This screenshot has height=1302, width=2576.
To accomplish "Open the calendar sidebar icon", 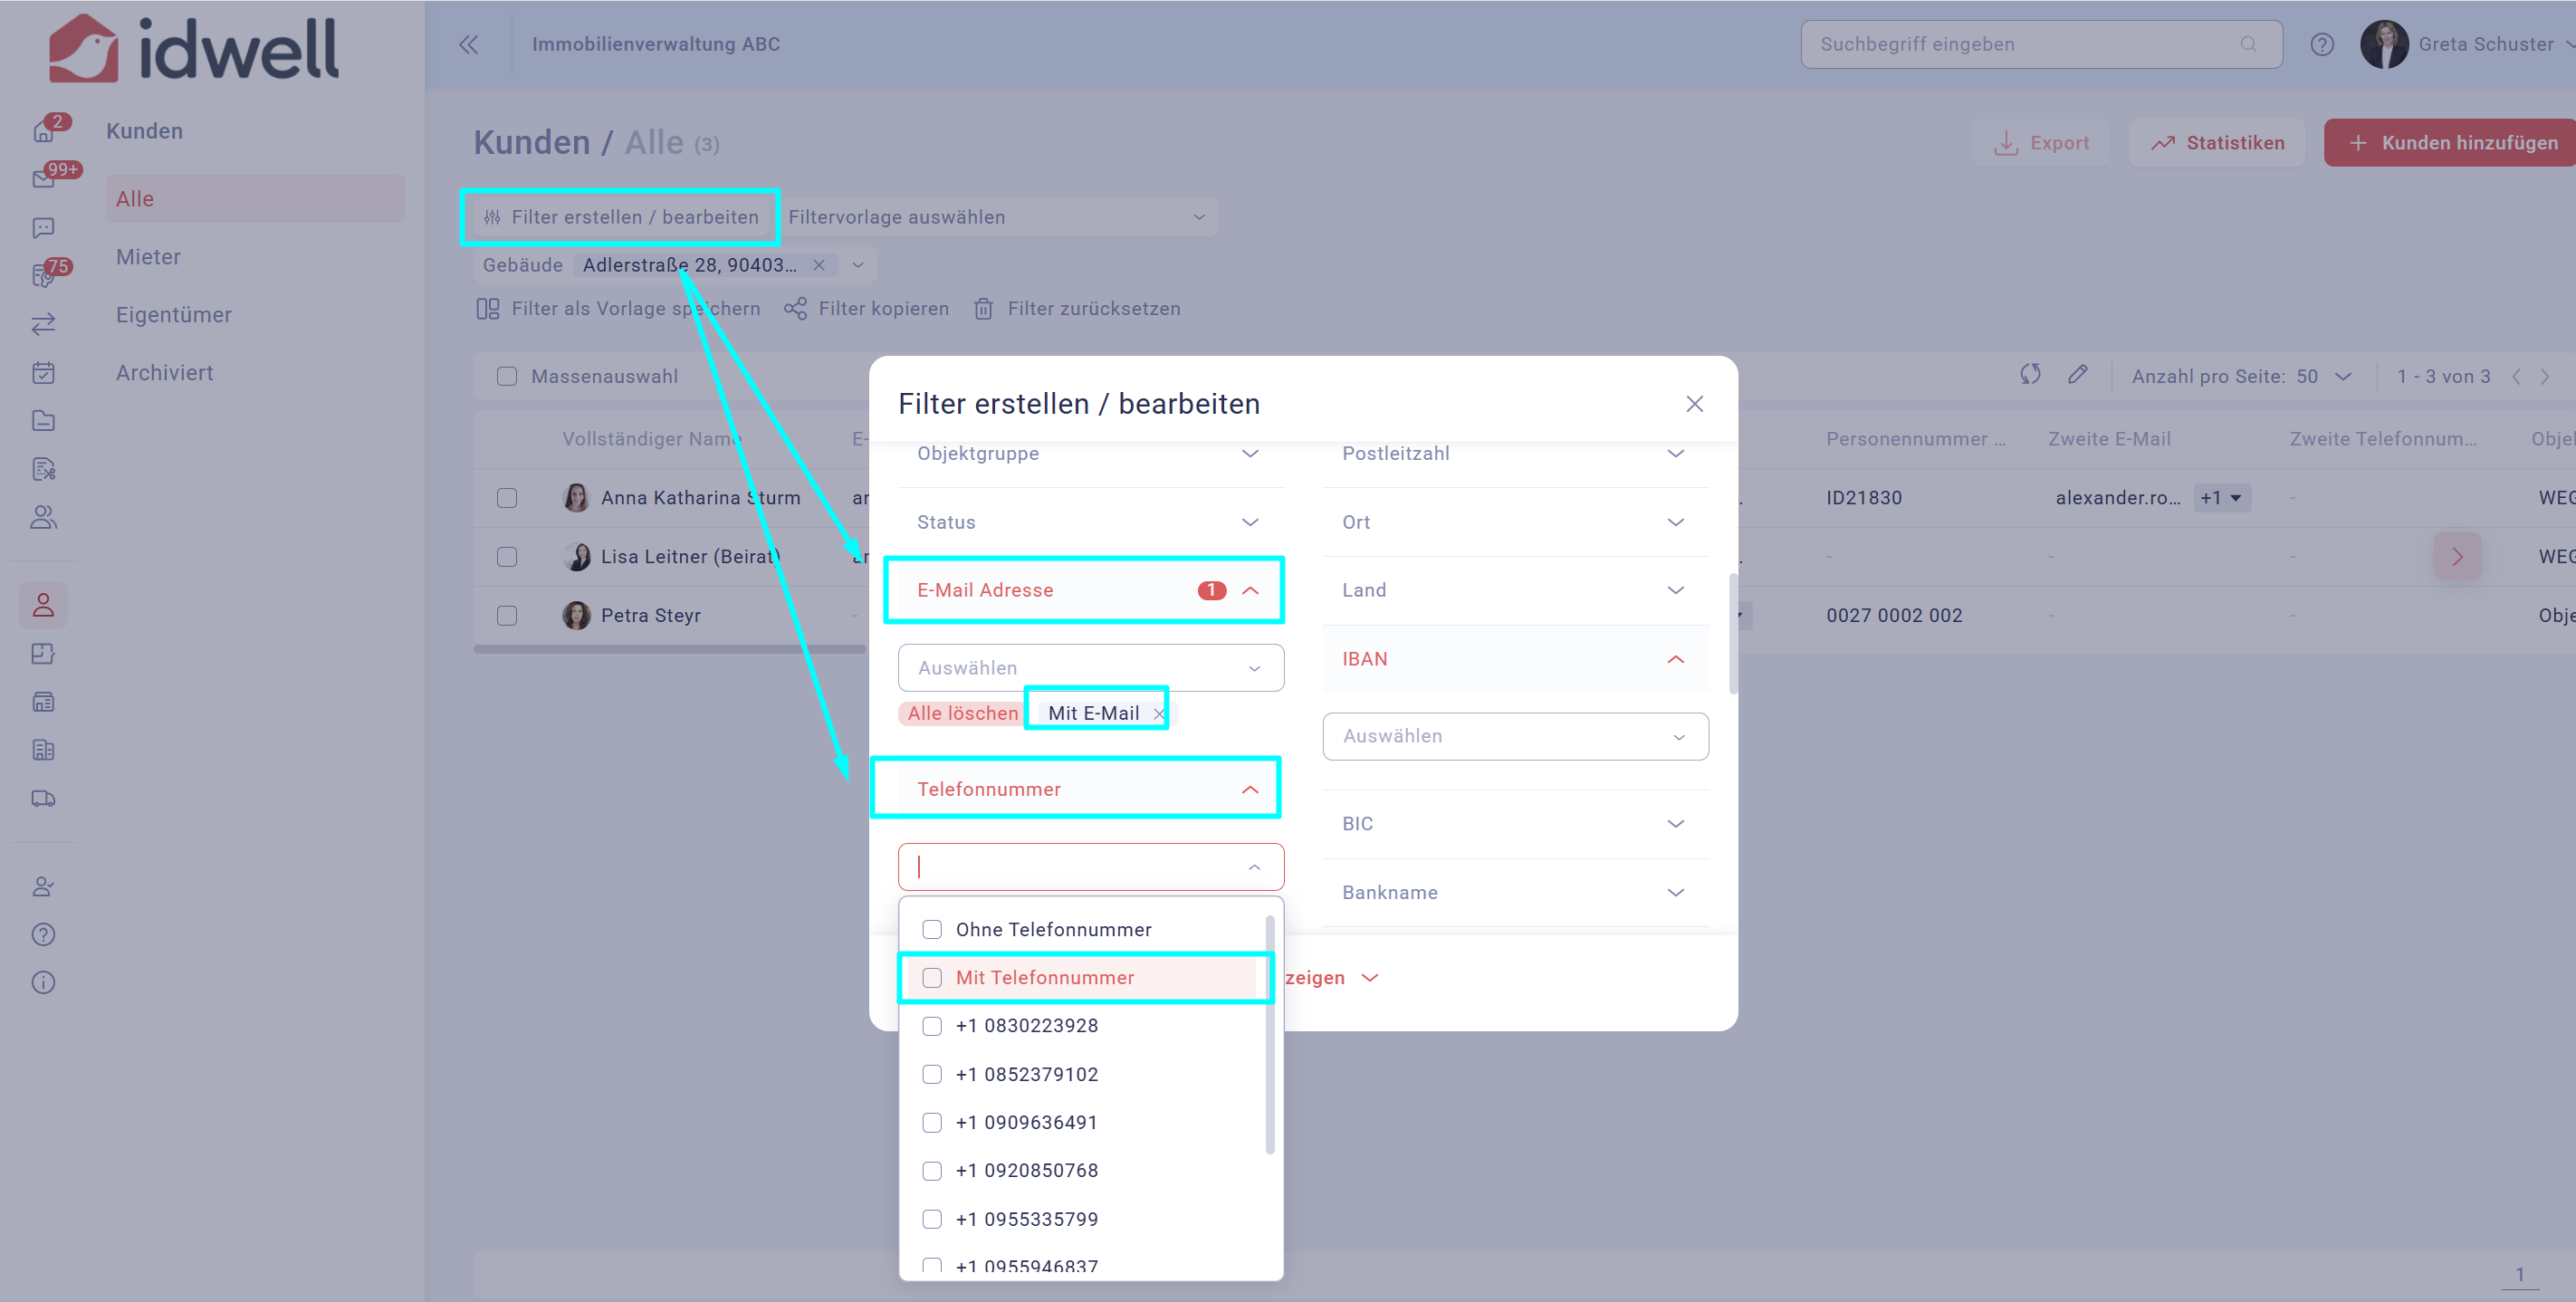I will pyautogui.click(x=44, y=372).
